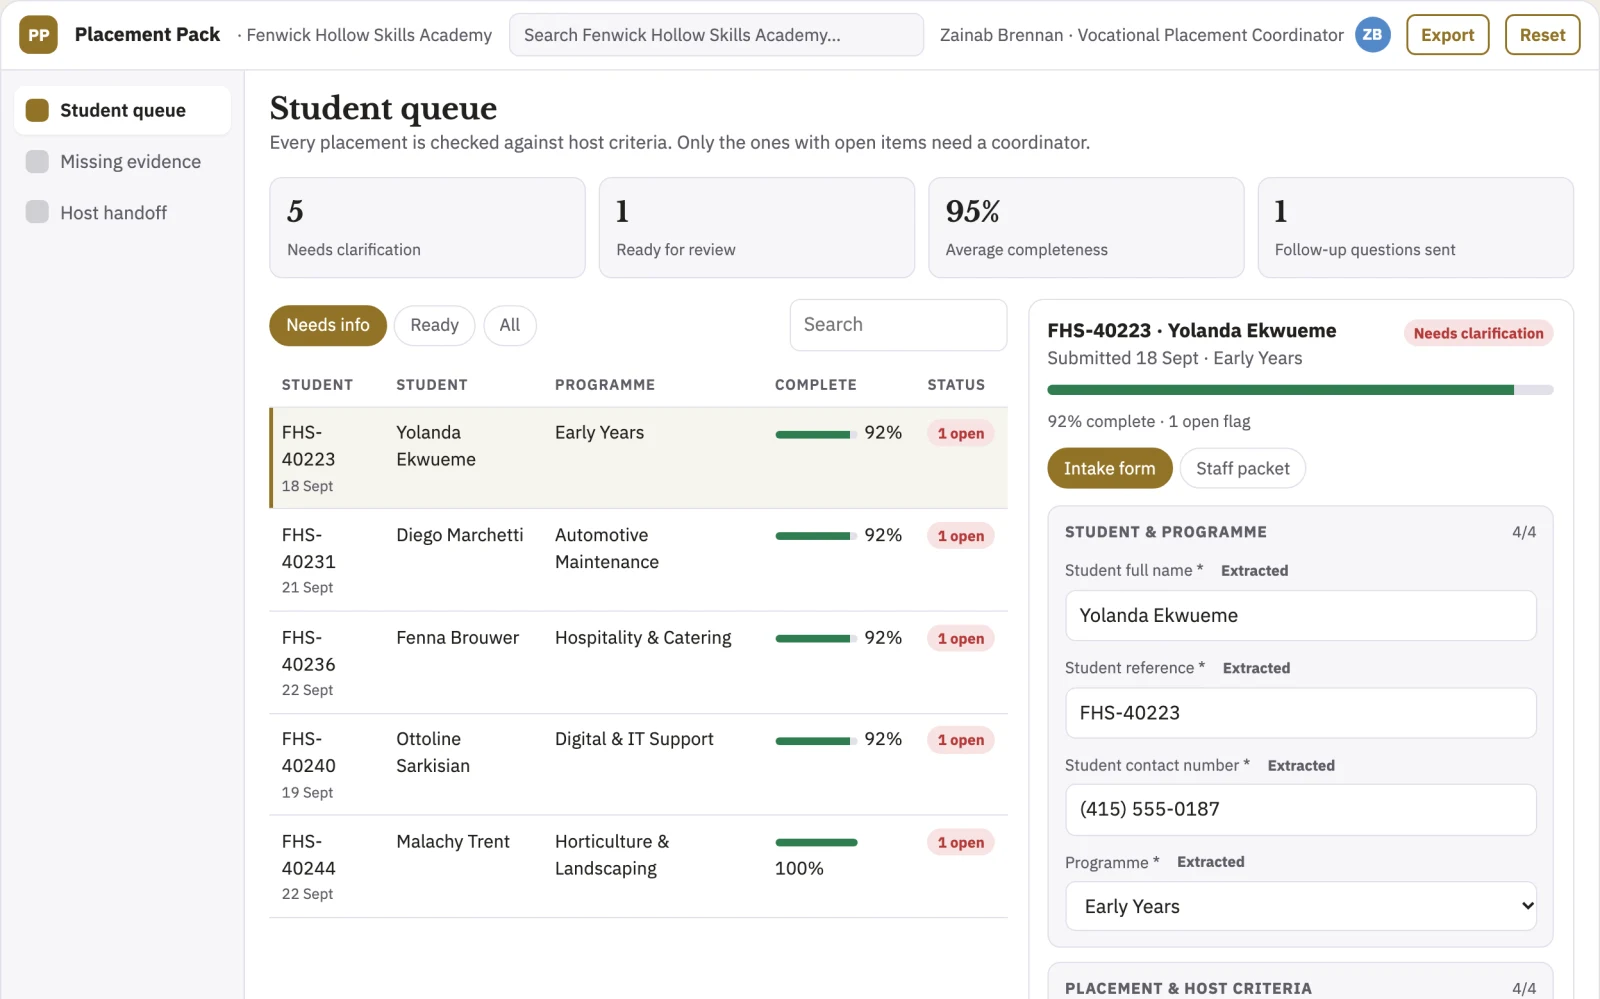Screen dimensions: 1600x999
Task: Click the PROGRAMME column header
Action: pos(605,385)
